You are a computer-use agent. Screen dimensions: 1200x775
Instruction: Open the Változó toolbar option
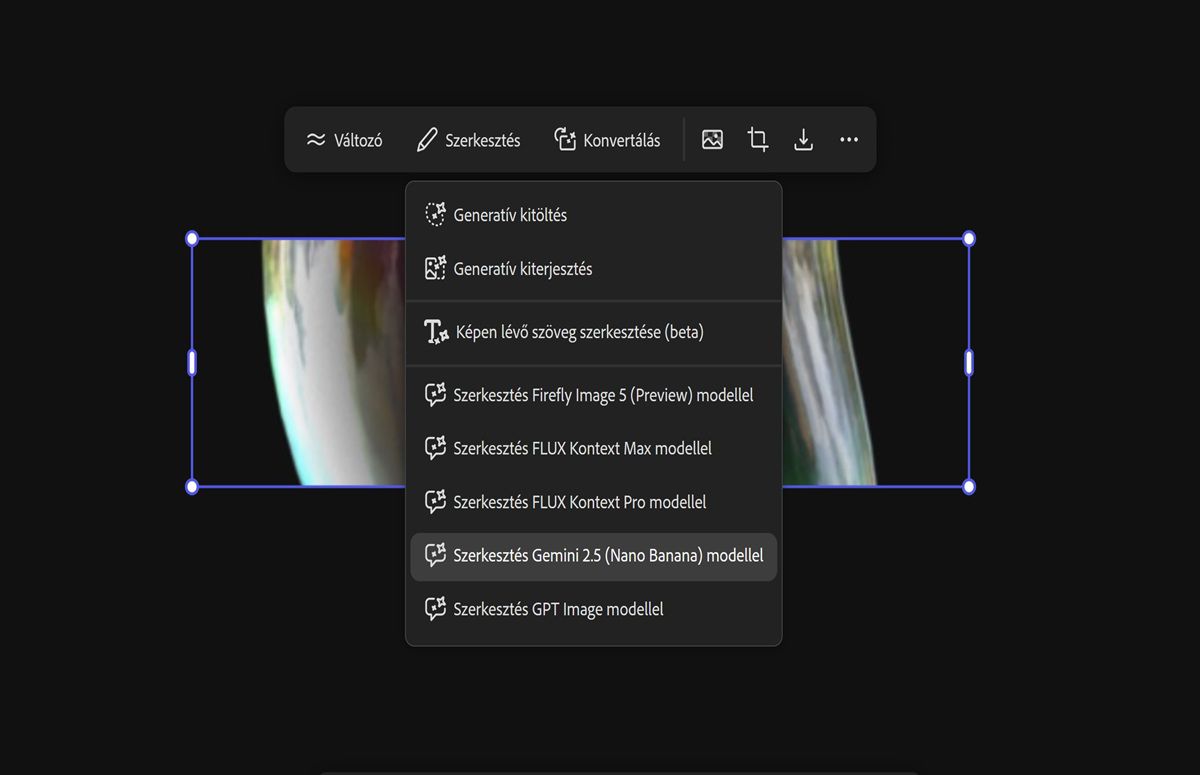pyautogui.click(x=344, y=140)
